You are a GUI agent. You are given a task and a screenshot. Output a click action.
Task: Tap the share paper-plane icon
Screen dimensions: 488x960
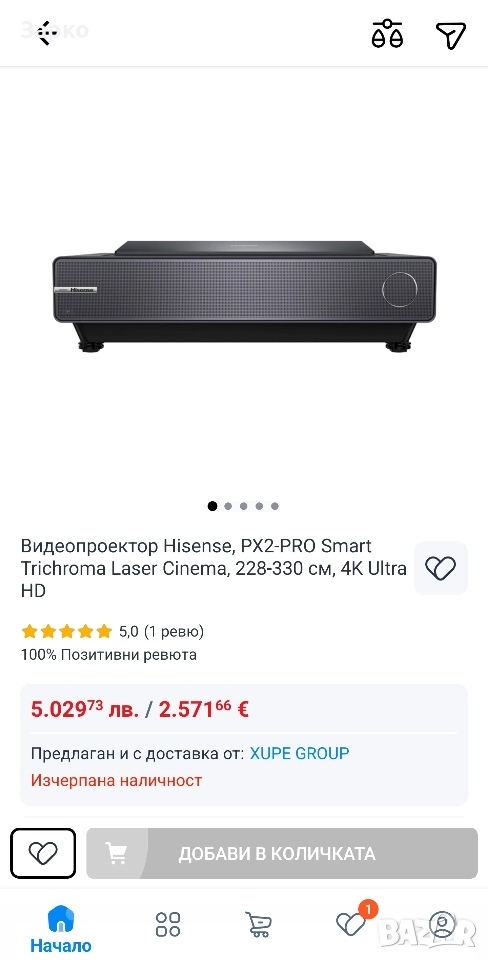(x=451, y=34)
